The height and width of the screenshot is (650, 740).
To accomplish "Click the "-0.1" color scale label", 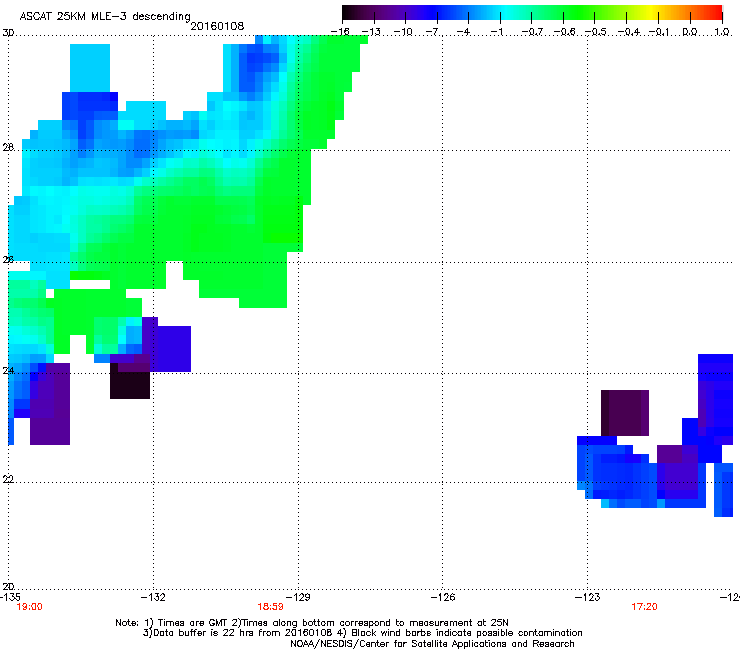I will click(x=659, y=32).
